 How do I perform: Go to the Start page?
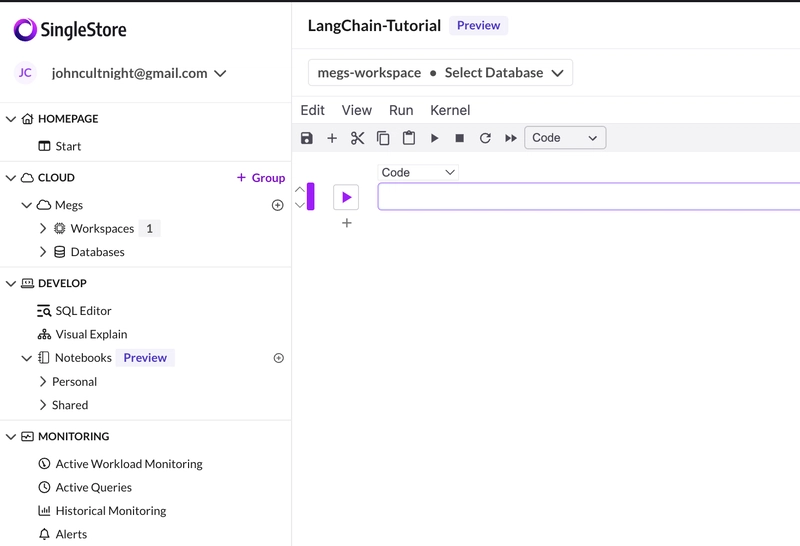pos(68,146)
